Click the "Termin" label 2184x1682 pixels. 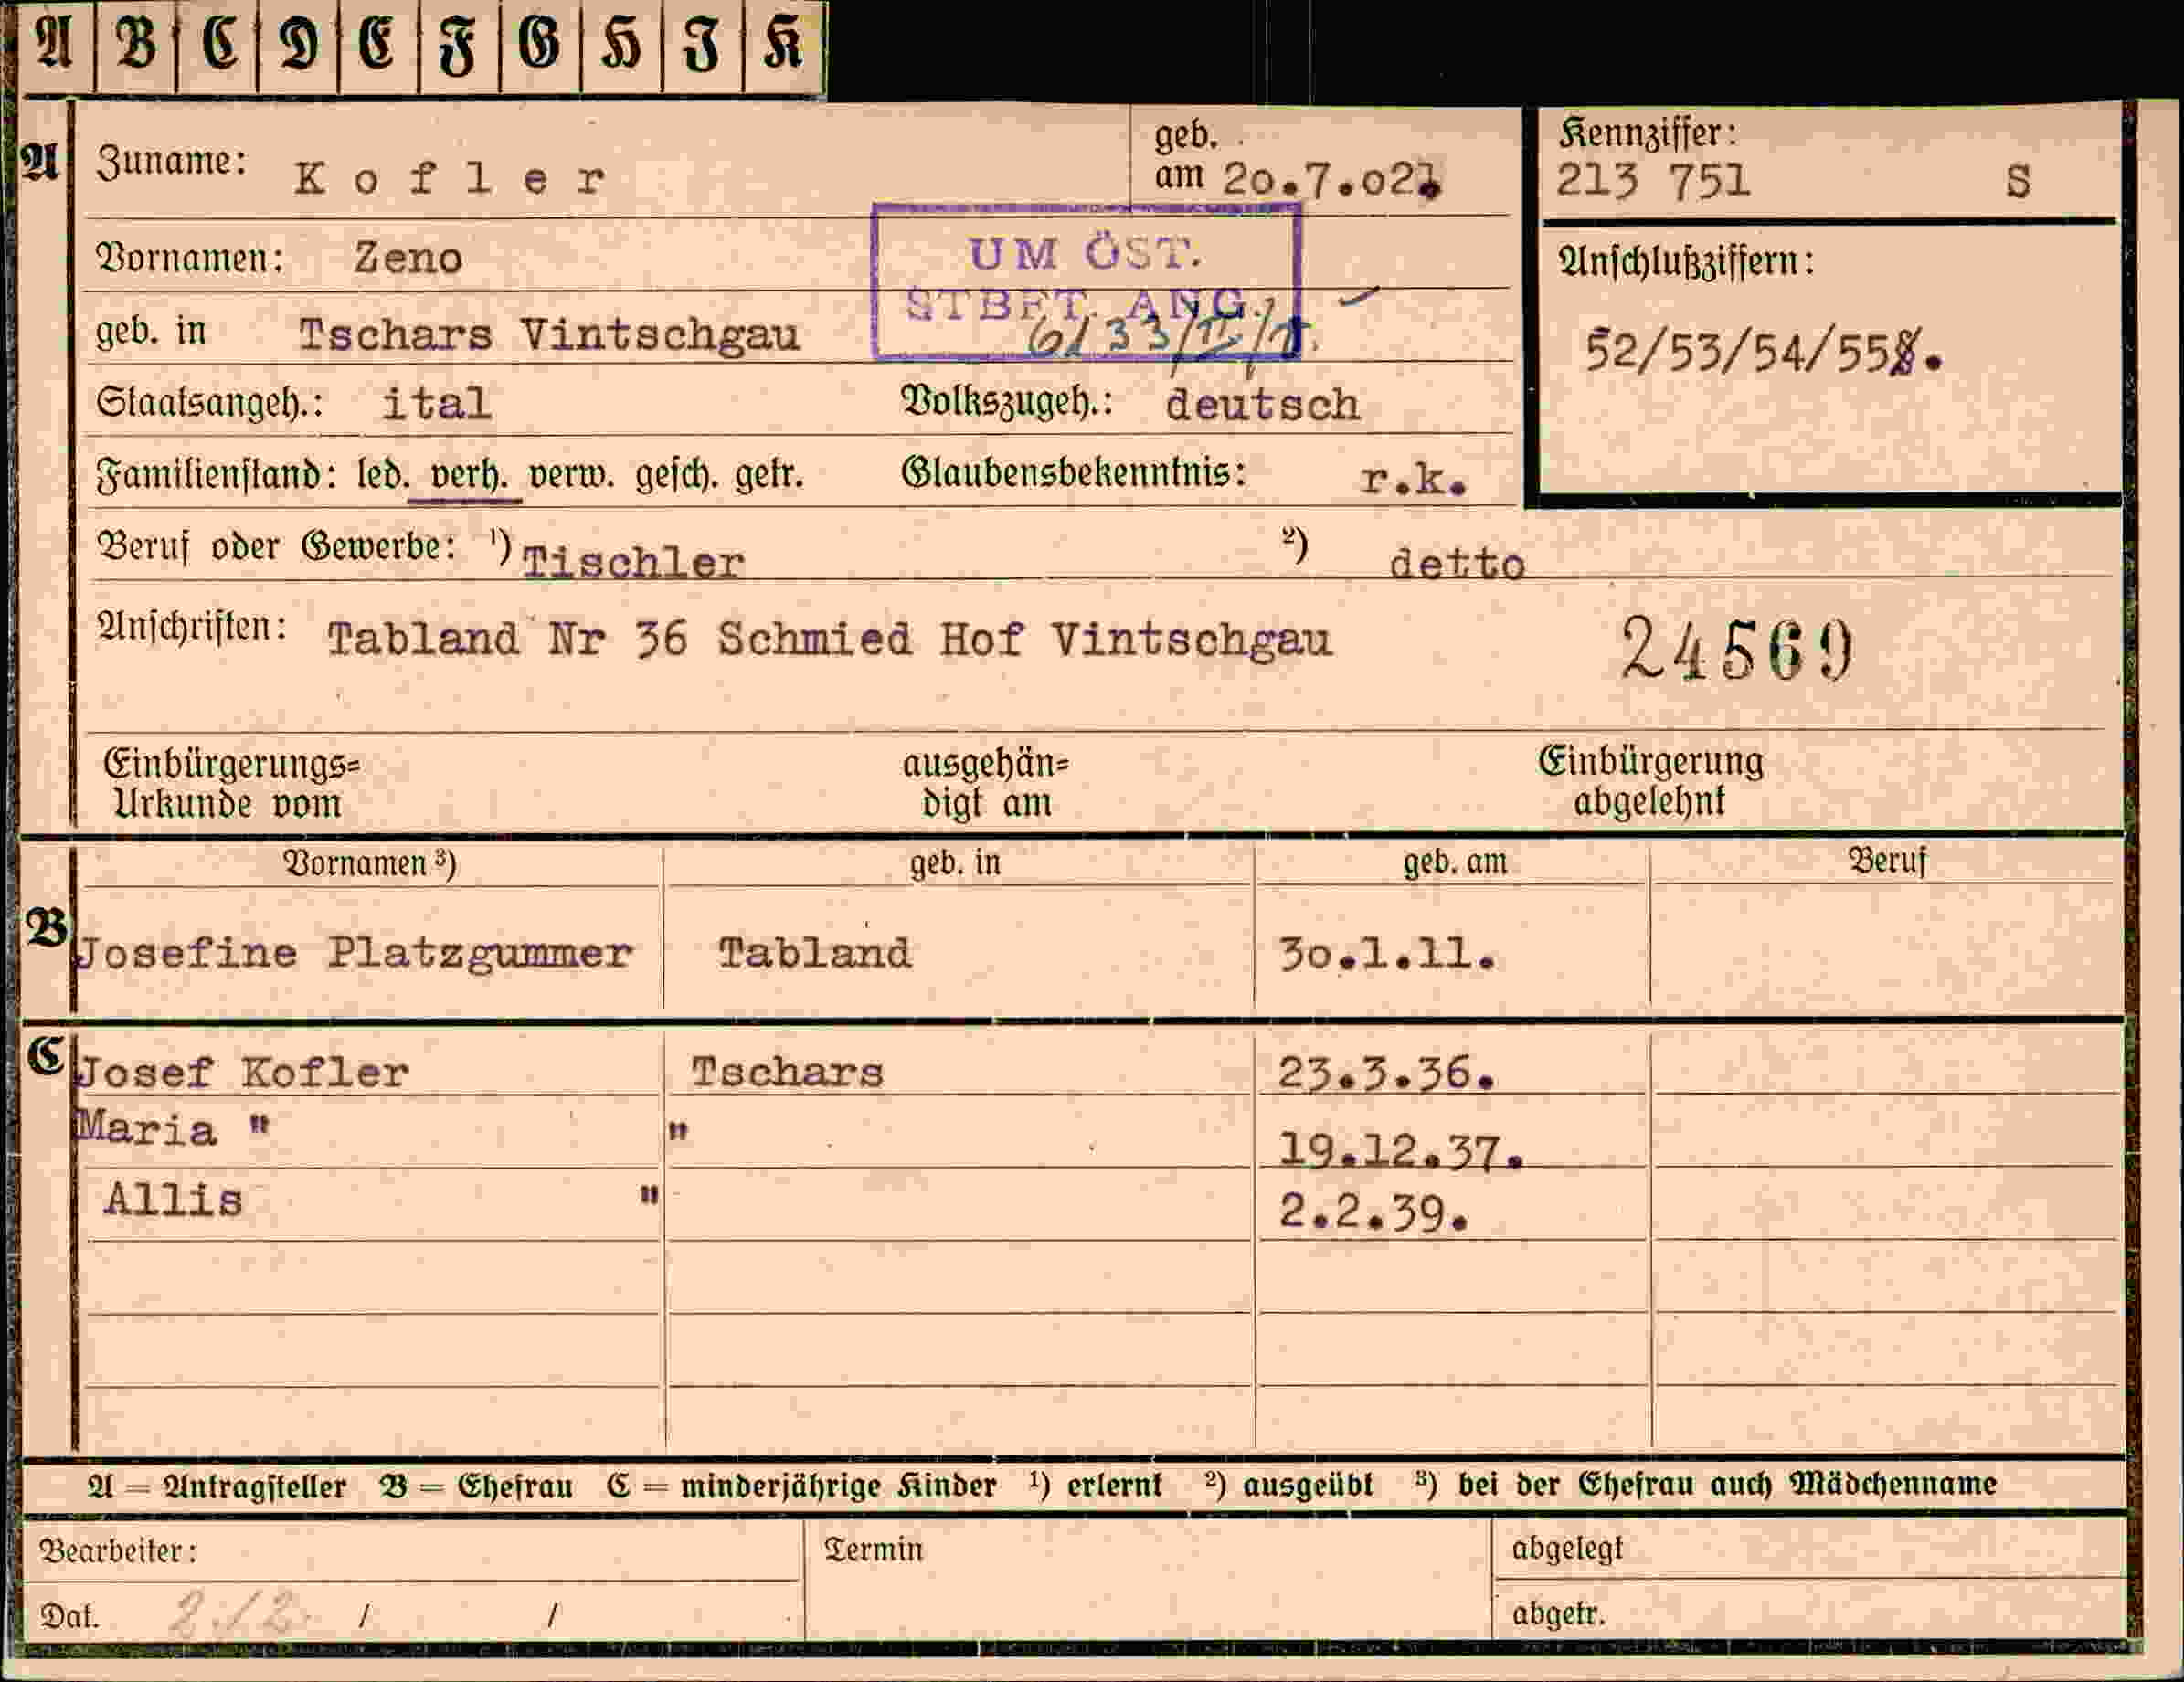point(874,1550)
